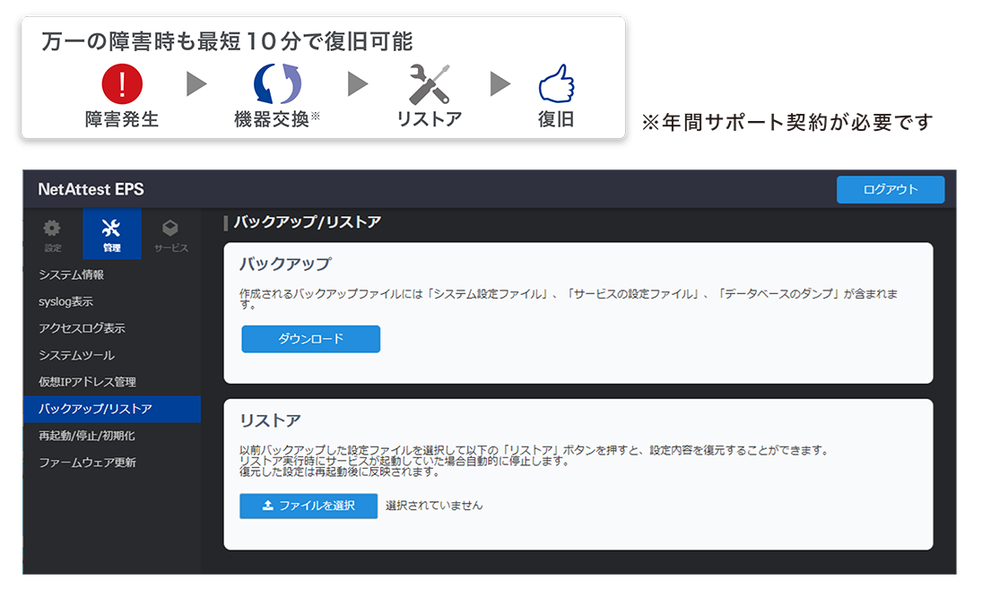Click the blue 機器交換 rotation icon
The image size is (990, 589).
pyautogui.click(x=277, y=83)
